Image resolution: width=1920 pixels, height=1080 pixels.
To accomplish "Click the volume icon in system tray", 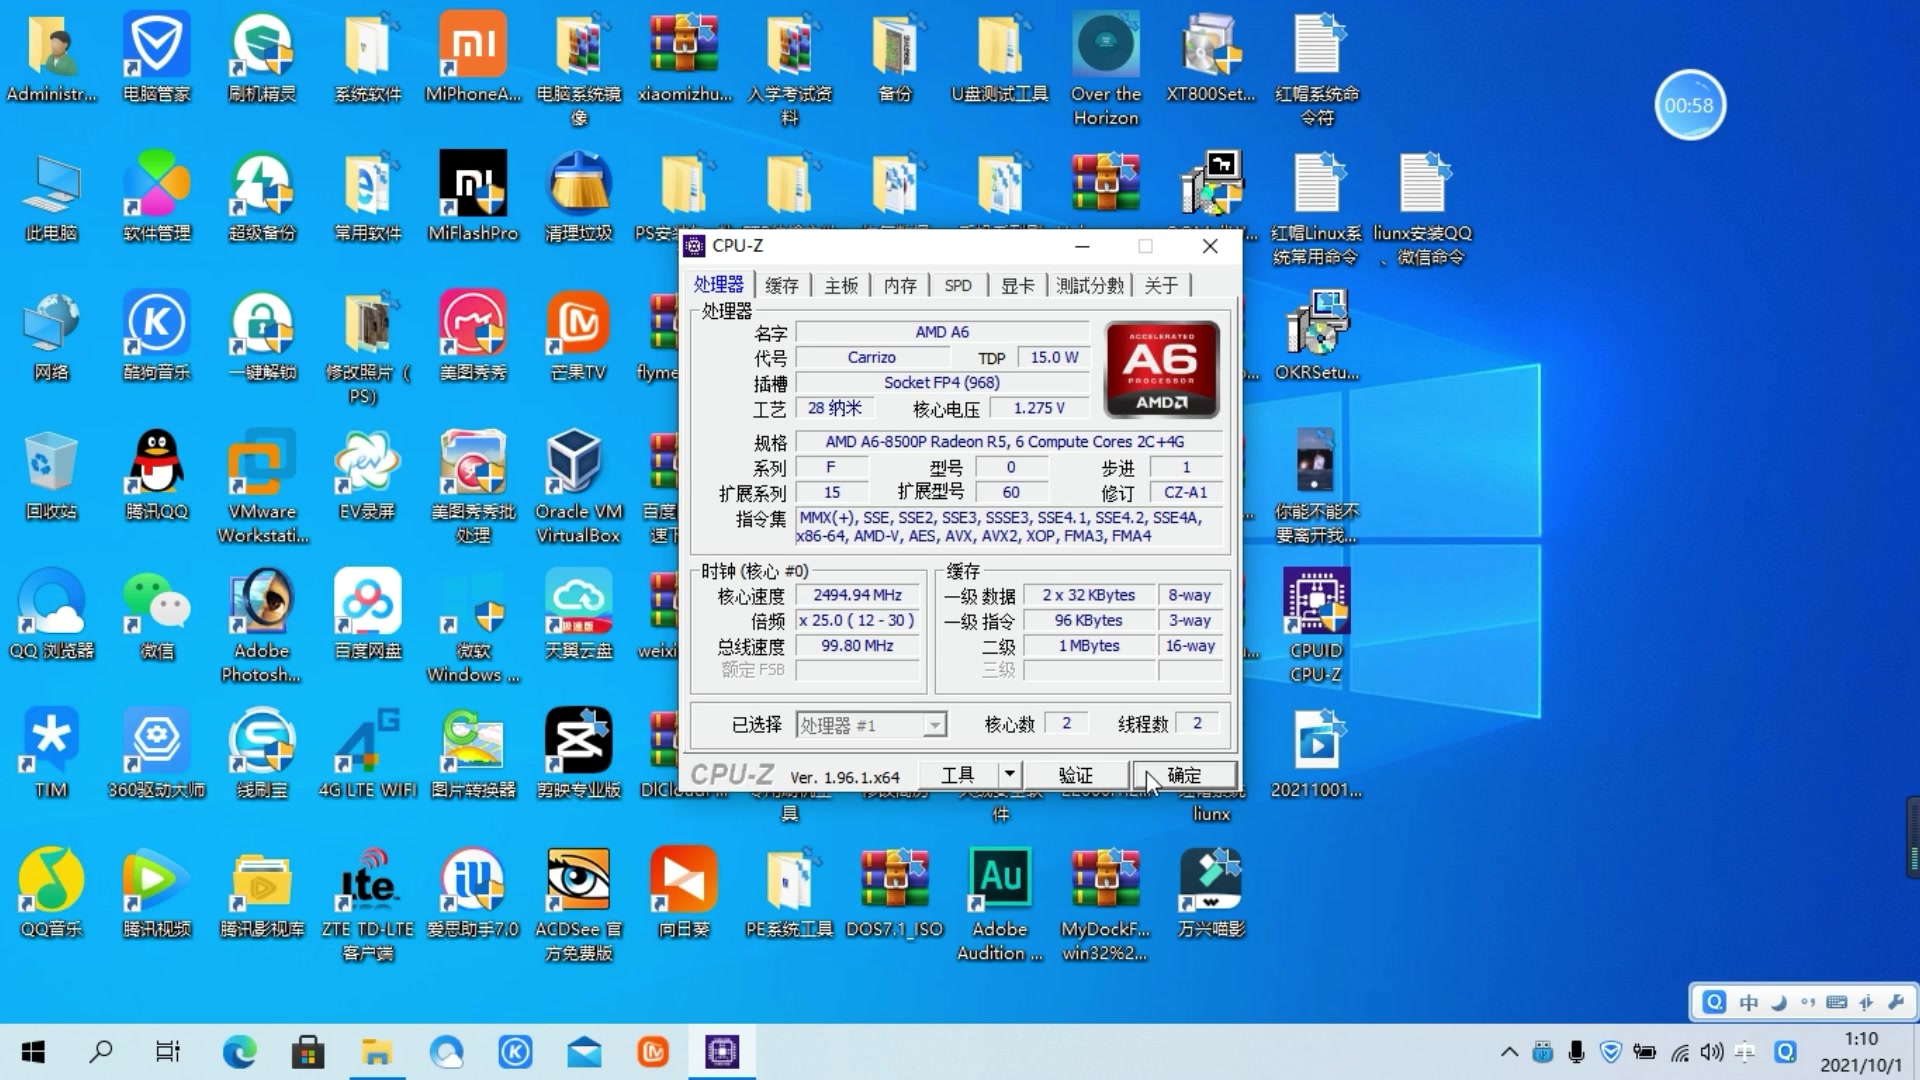I will click(x=1712, y=1052).
